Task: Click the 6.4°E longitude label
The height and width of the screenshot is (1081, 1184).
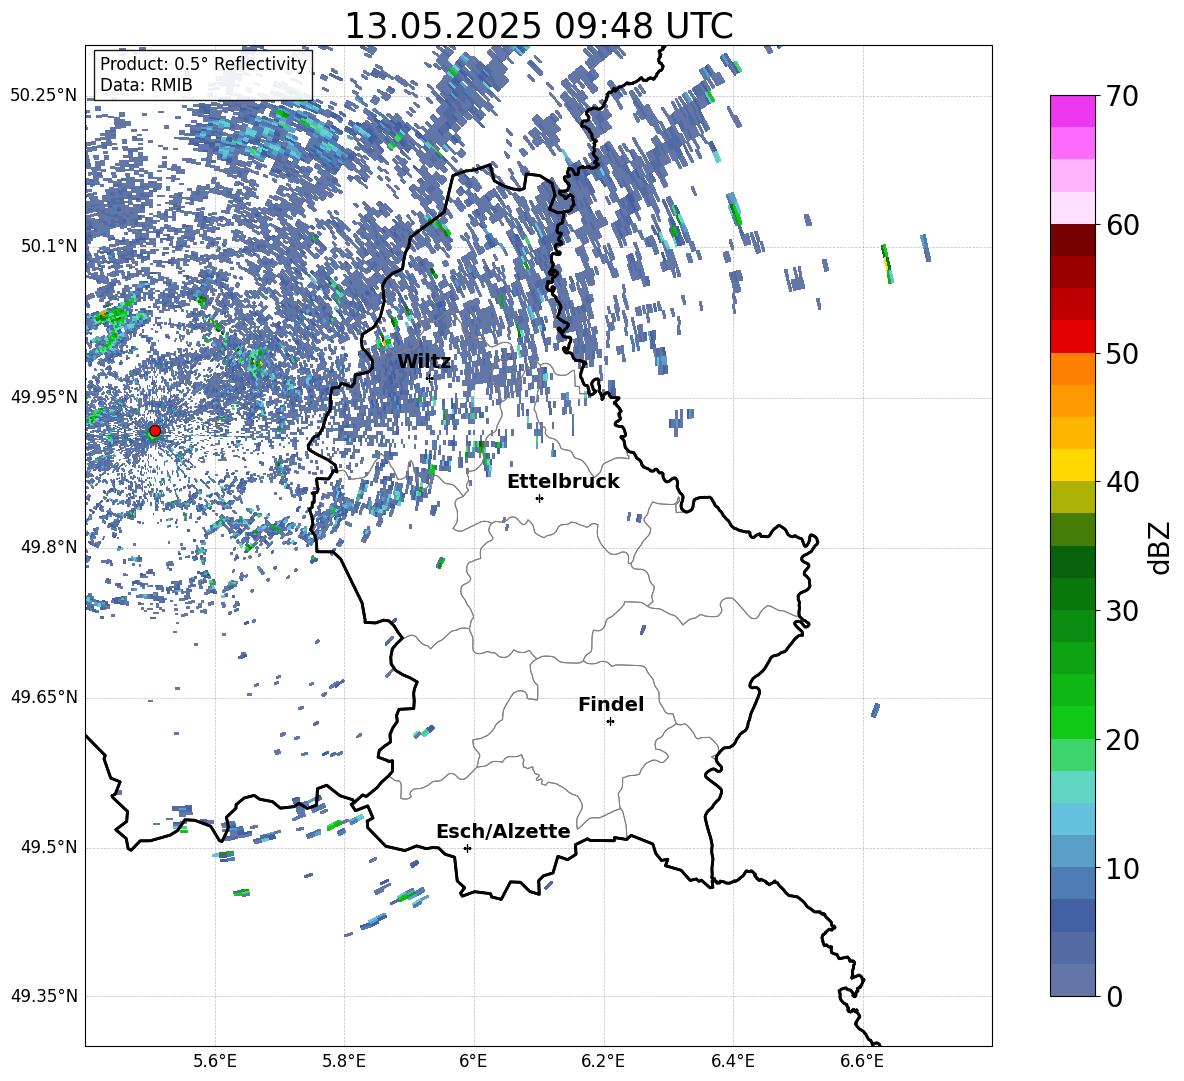Action: pyautogui.click(x=732, y=1061)
